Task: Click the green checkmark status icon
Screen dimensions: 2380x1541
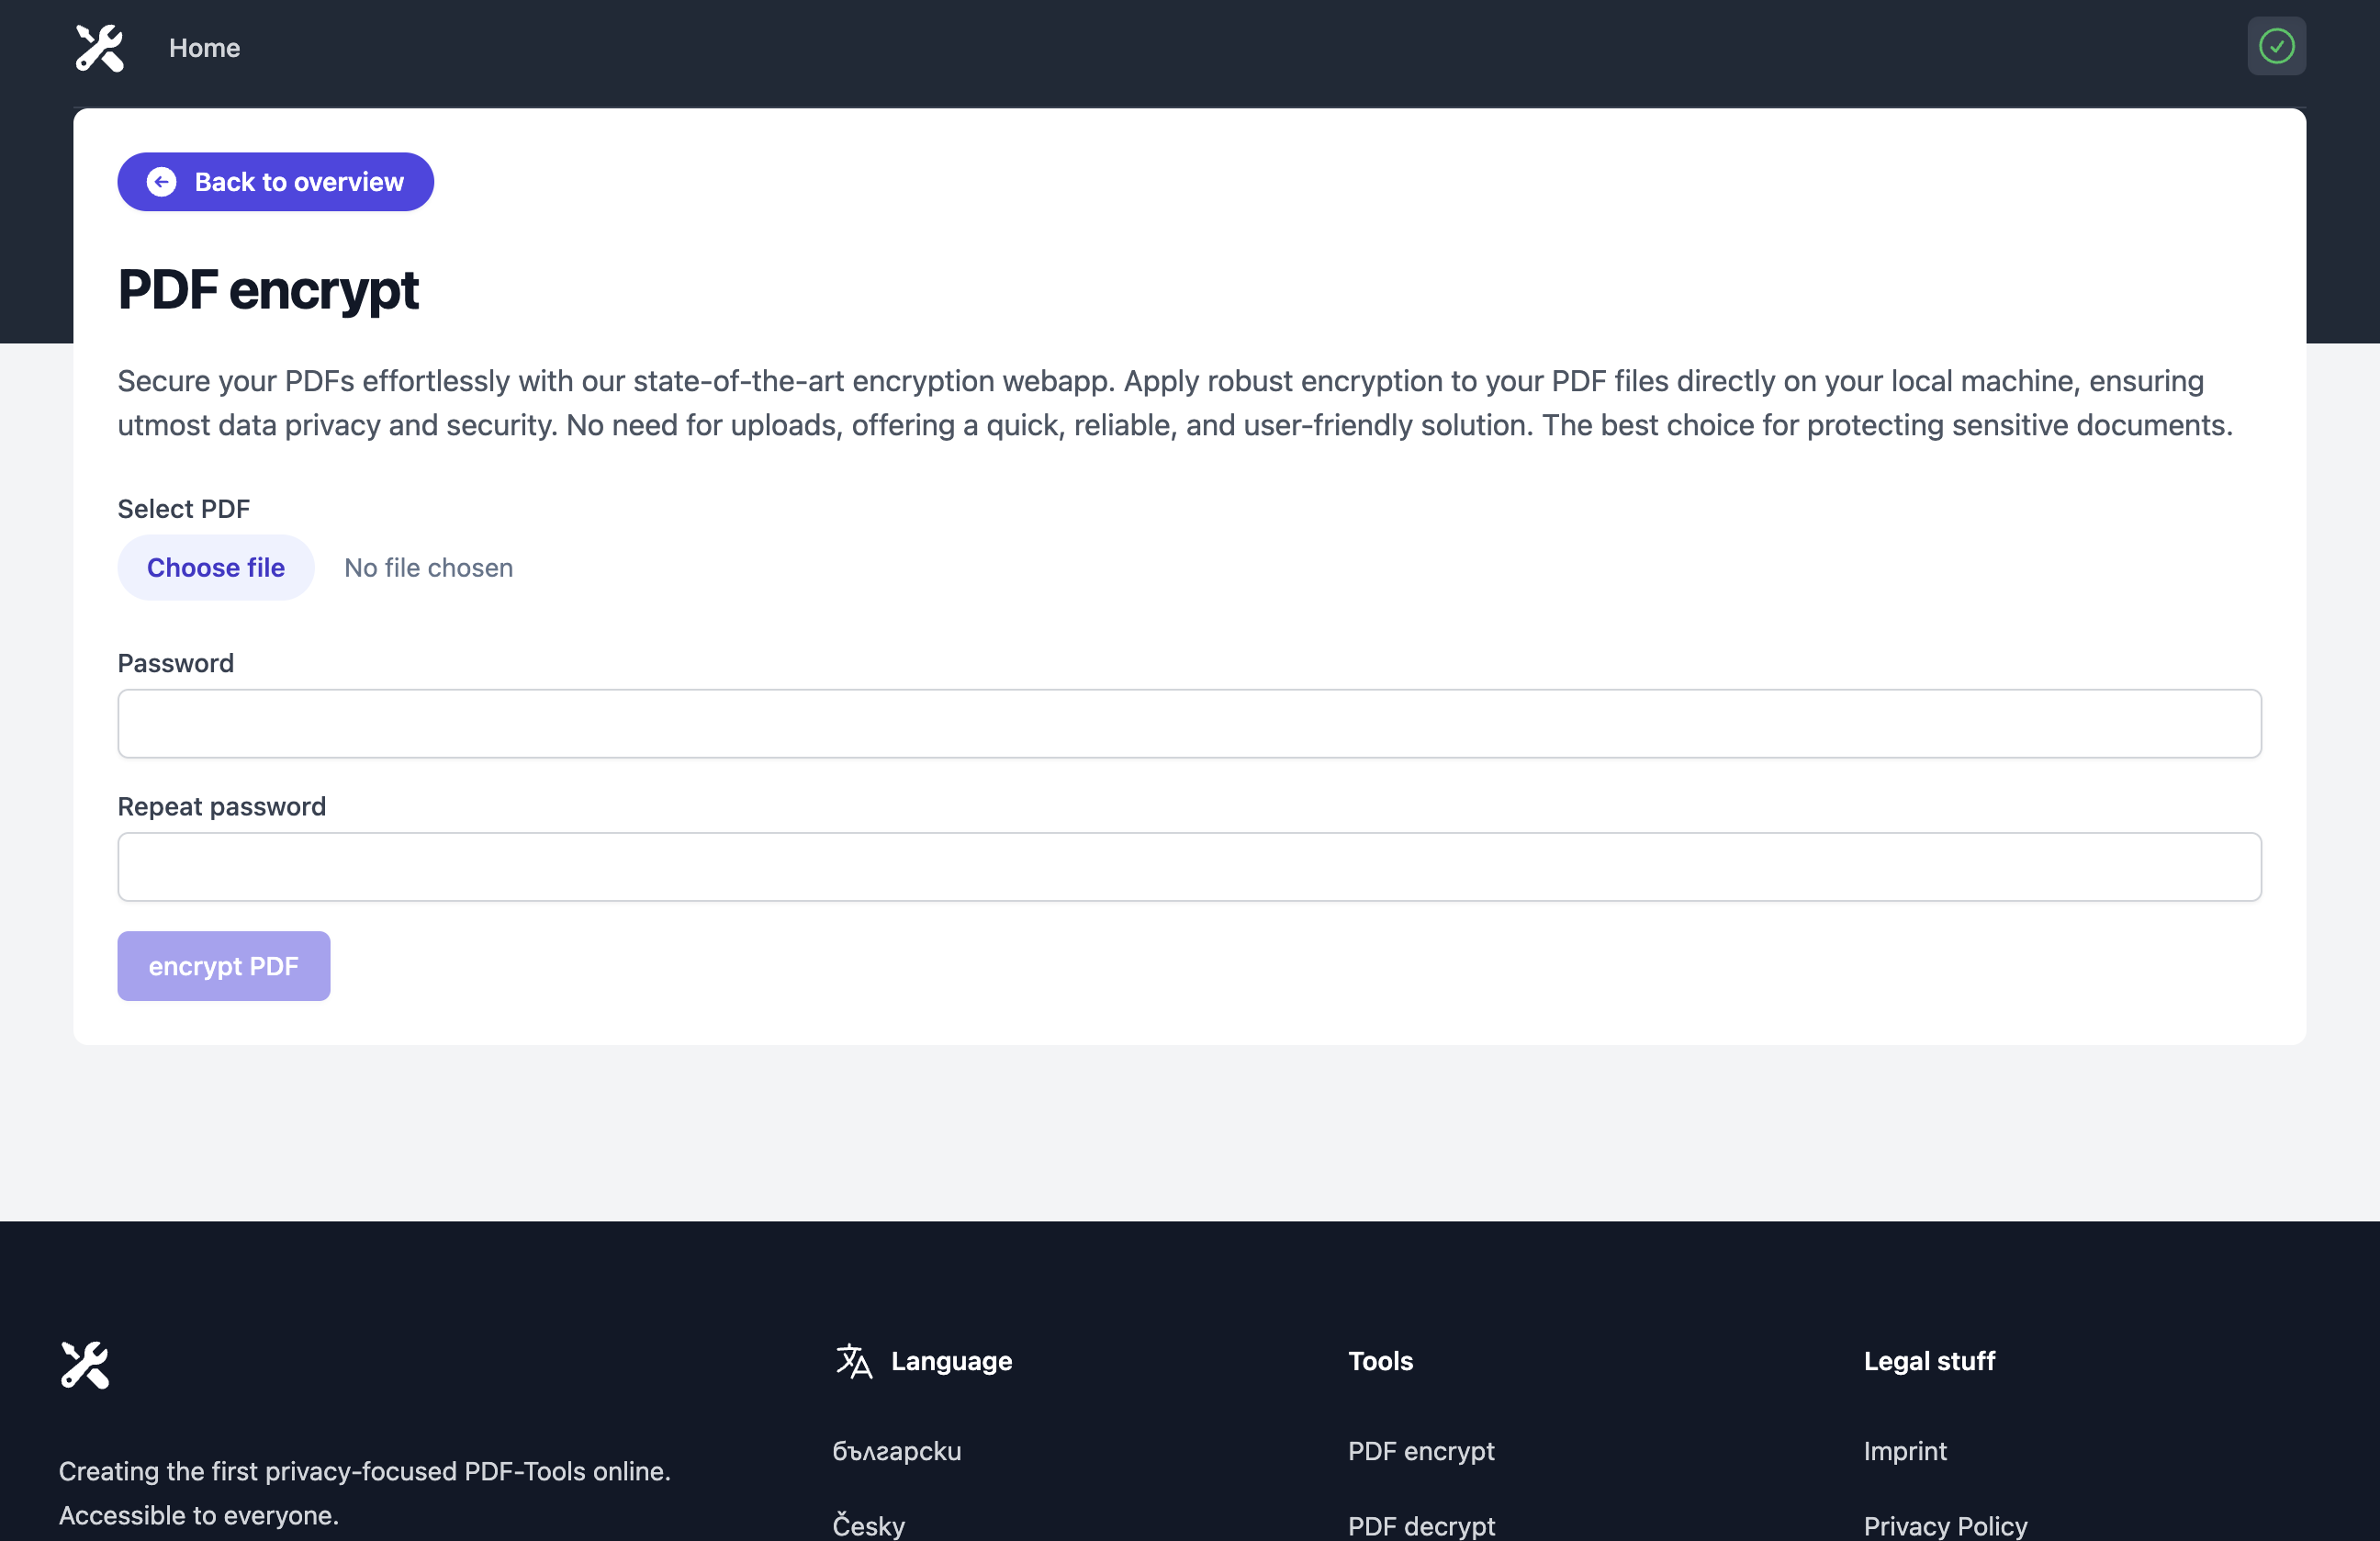Action: [x=2276, y=46]
